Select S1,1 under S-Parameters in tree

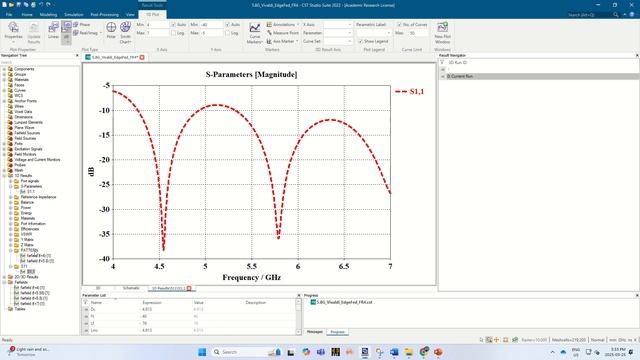point(31,191)
